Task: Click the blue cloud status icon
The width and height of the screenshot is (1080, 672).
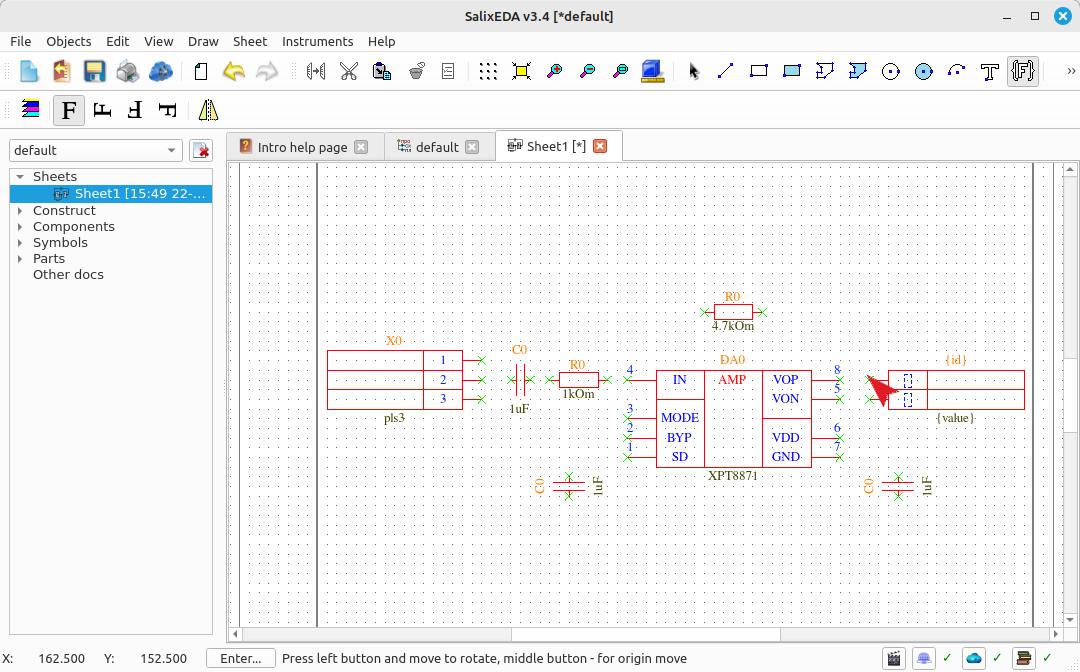Action: 974,658
